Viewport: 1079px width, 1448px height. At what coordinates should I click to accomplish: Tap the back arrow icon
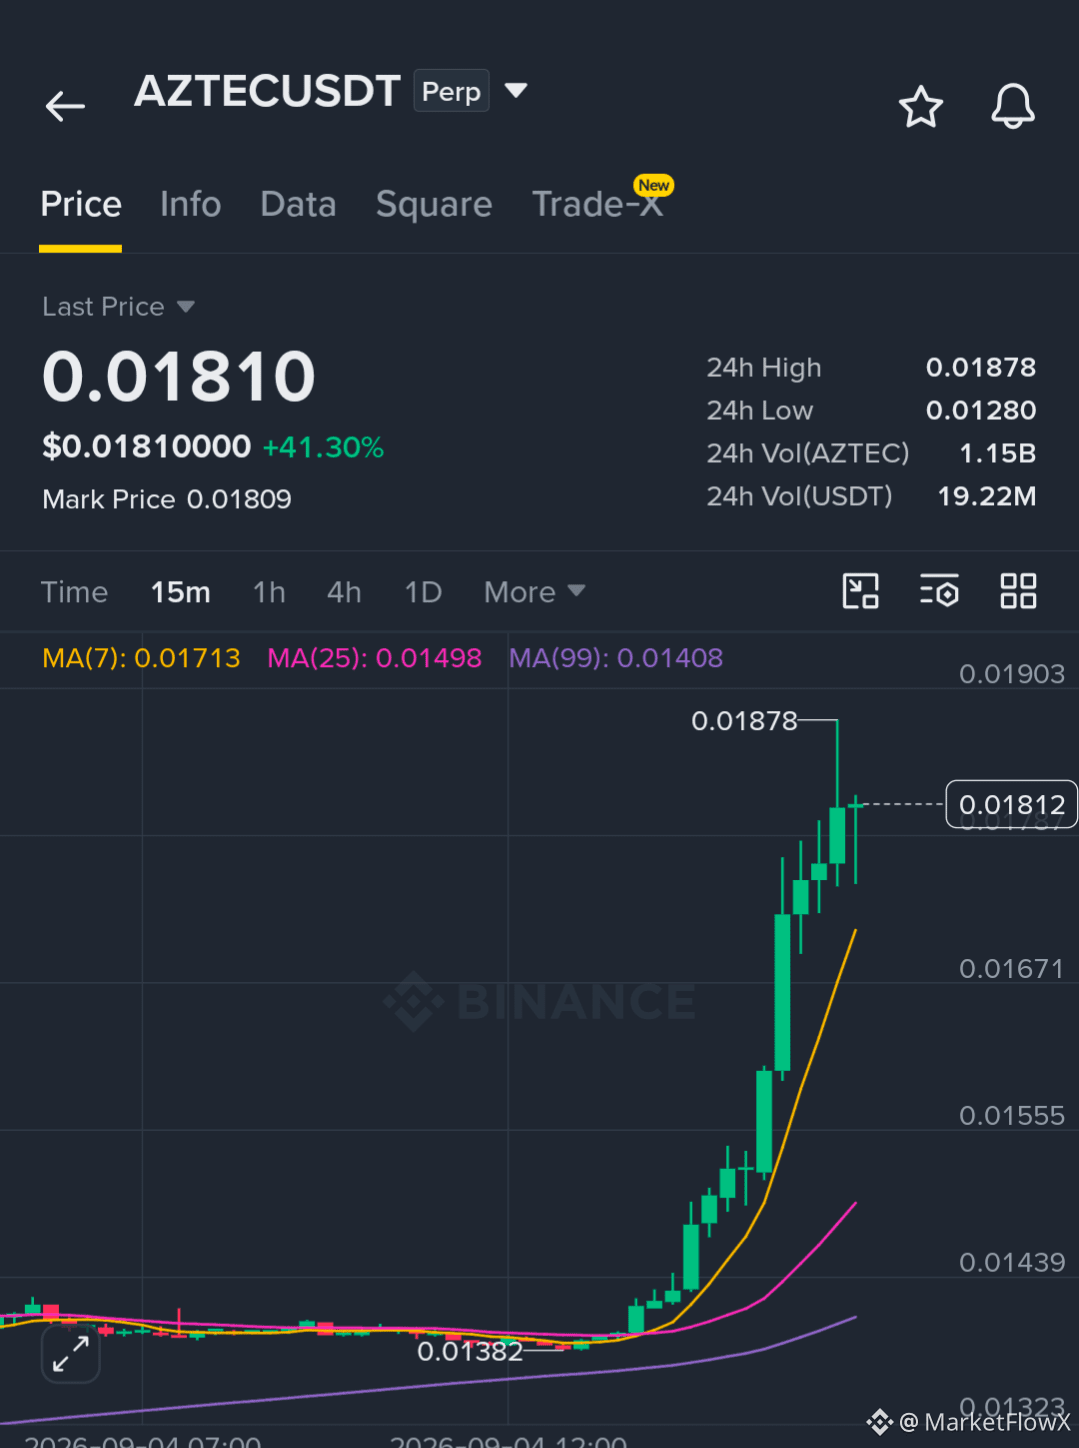pos(65,106)
